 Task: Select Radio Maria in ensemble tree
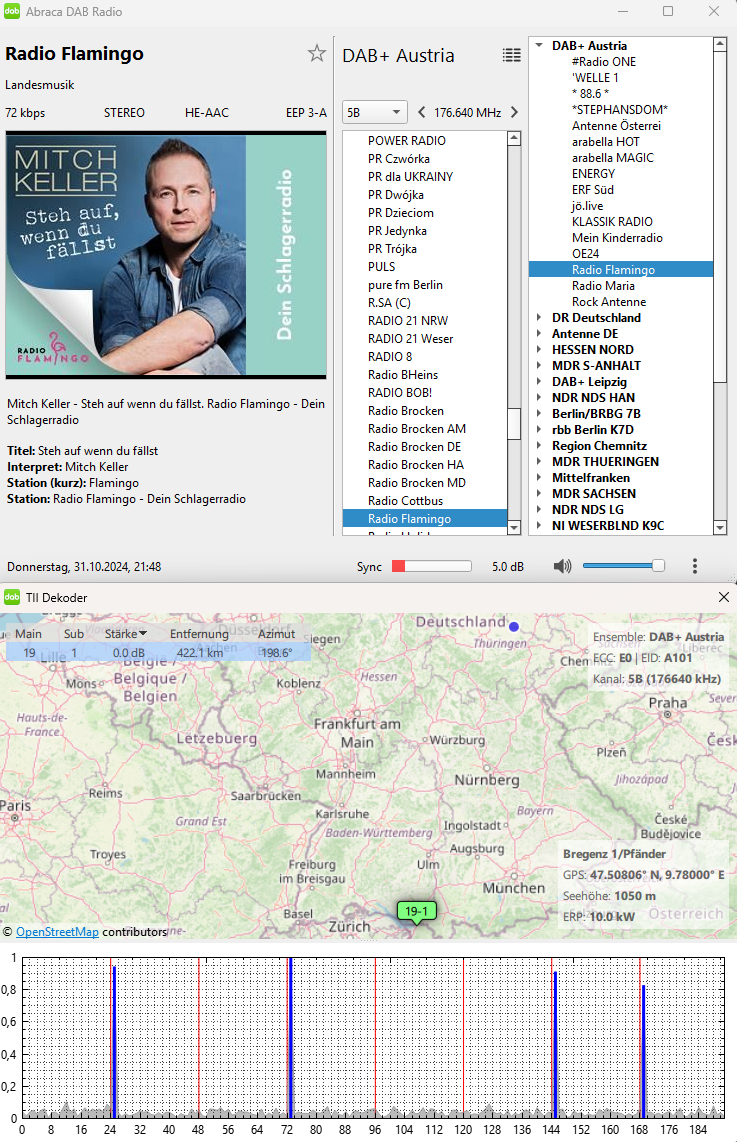point(603,286)
